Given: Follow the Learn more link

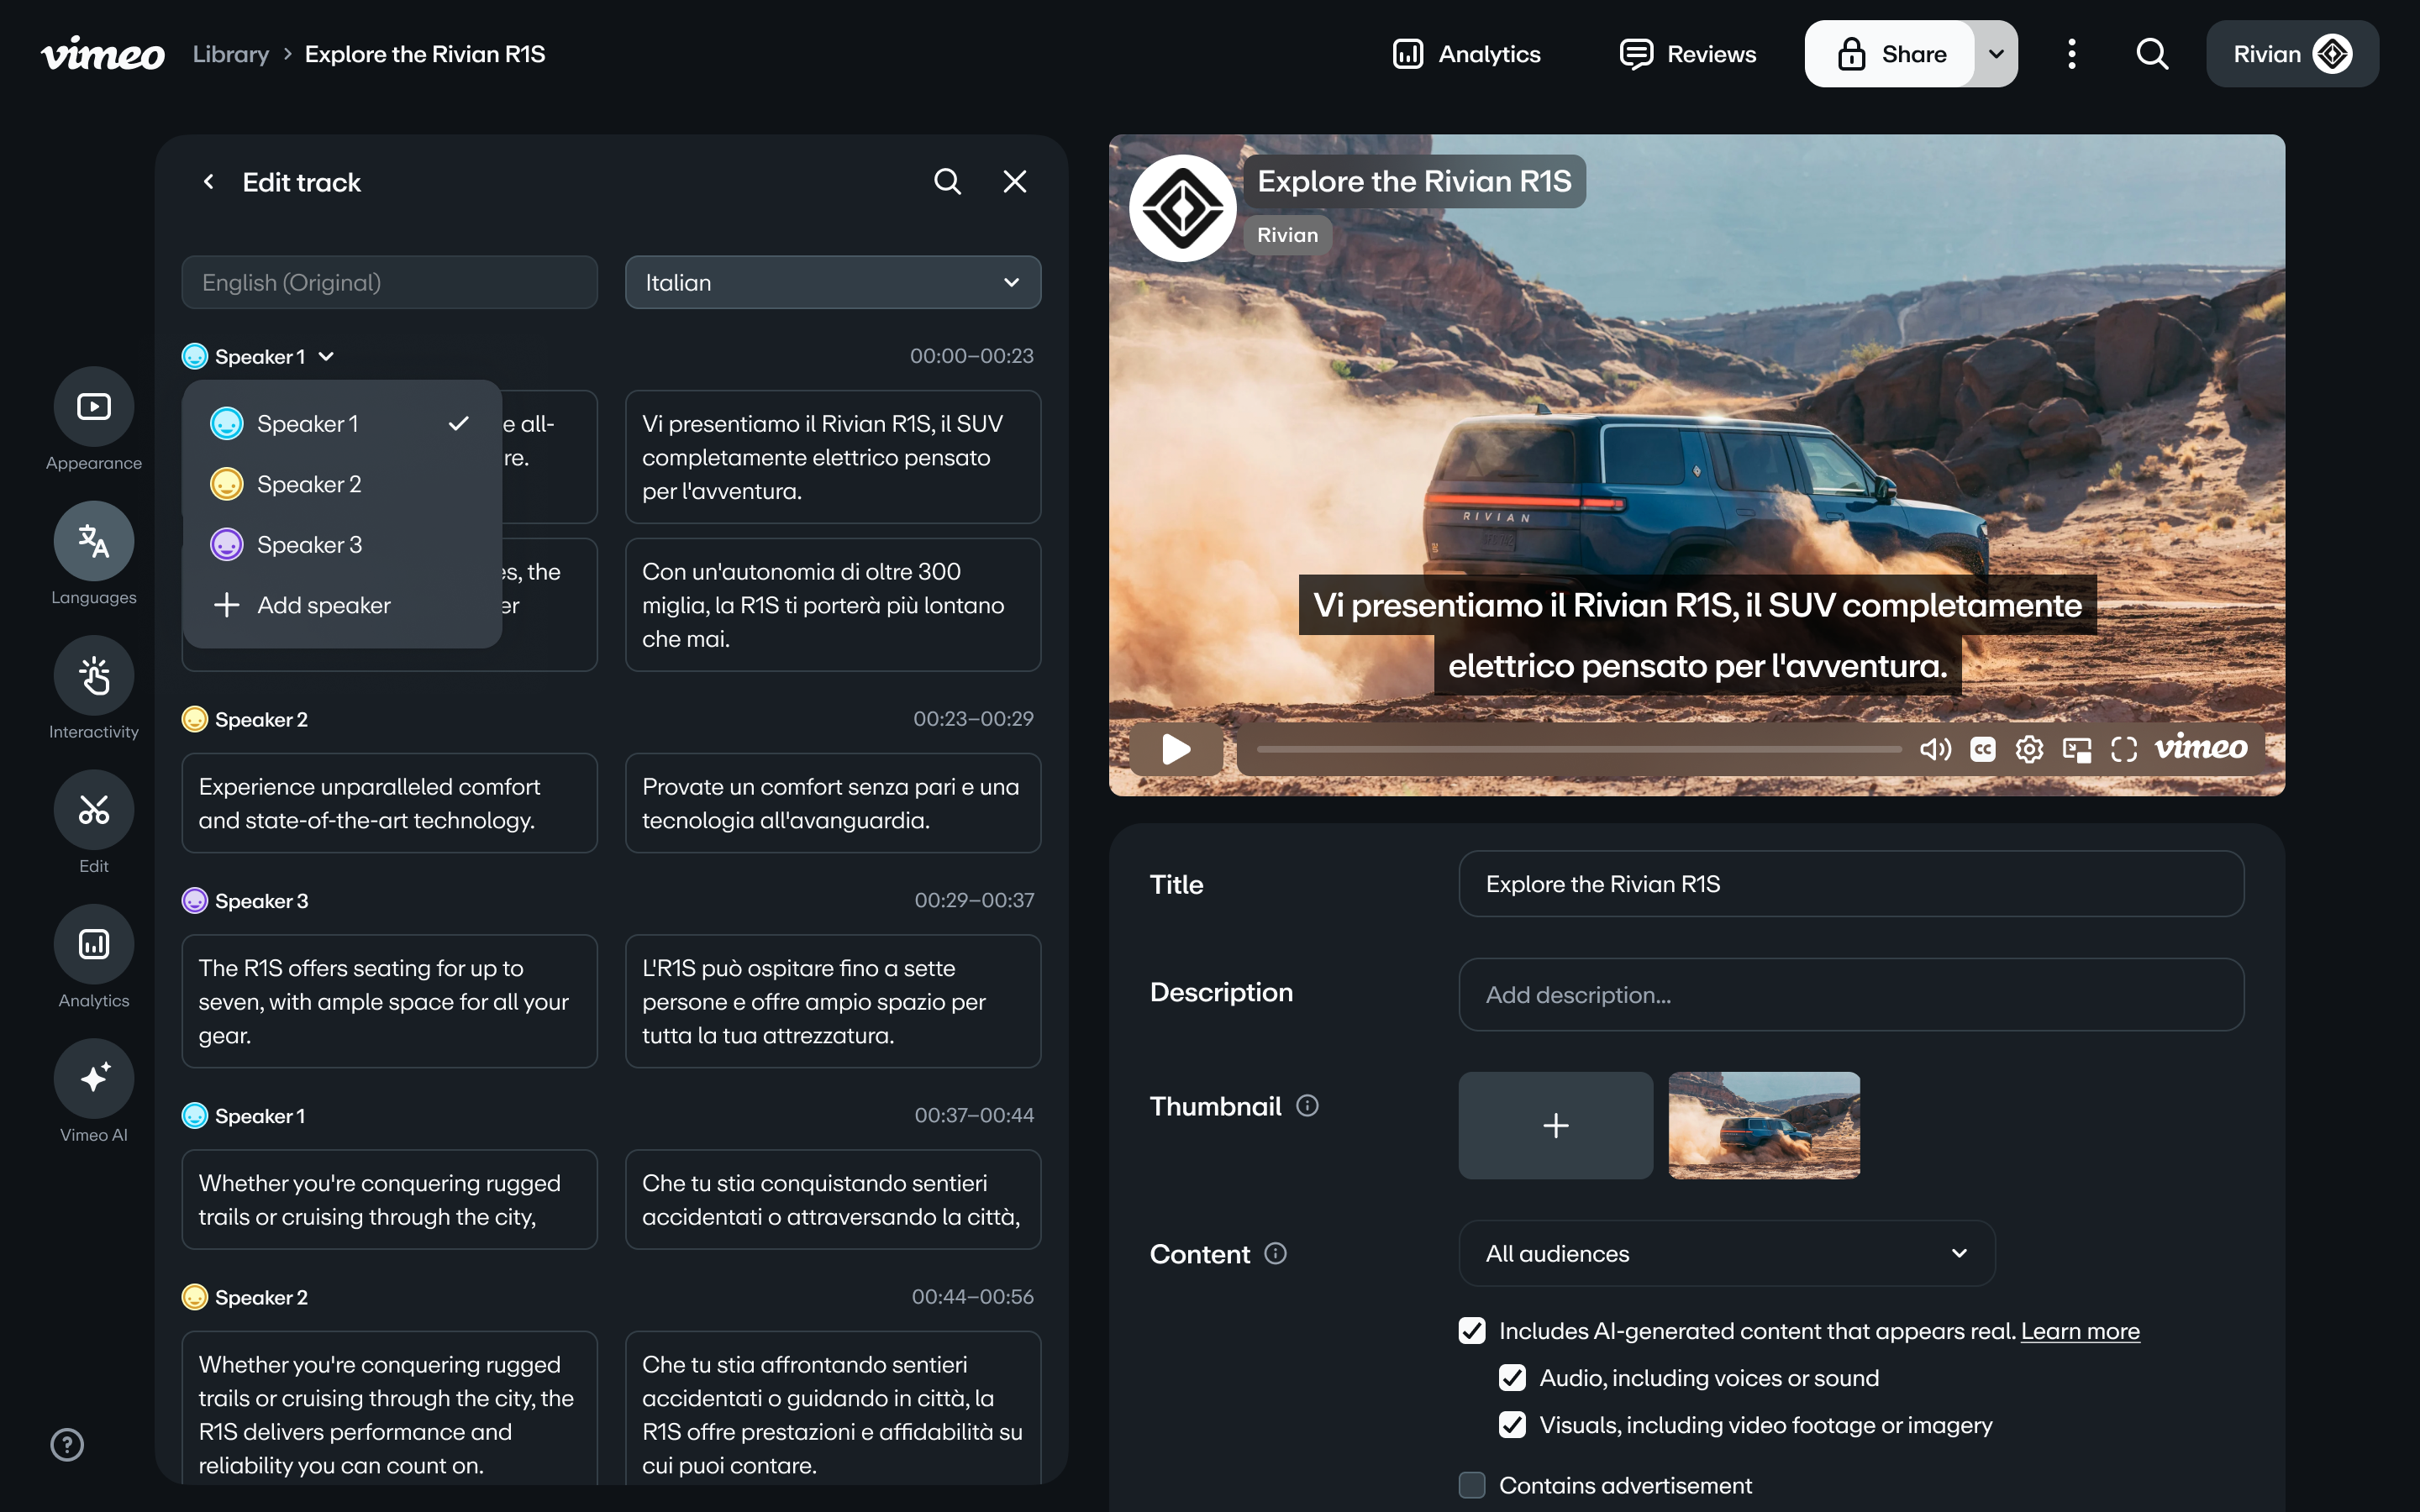Looking at the screenshot, I should pyautogui.click(x=2079, y=1331).
